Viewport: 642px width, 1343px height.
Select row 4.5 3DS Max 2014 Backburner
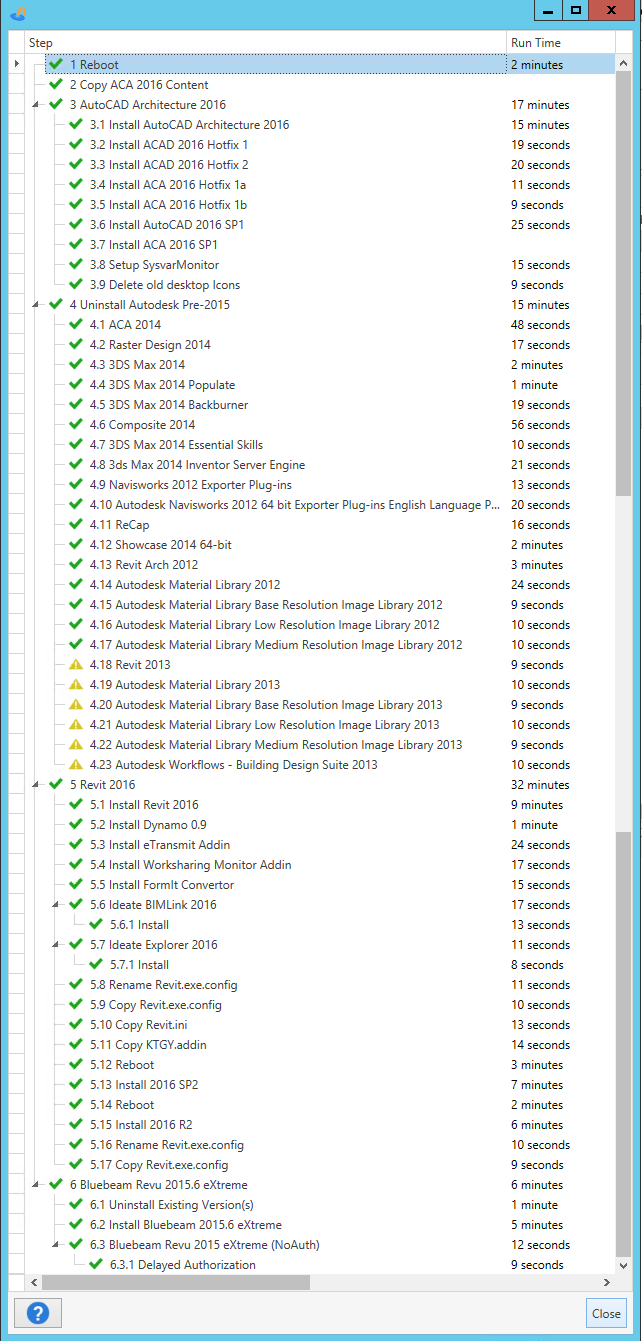pos(320,405)
